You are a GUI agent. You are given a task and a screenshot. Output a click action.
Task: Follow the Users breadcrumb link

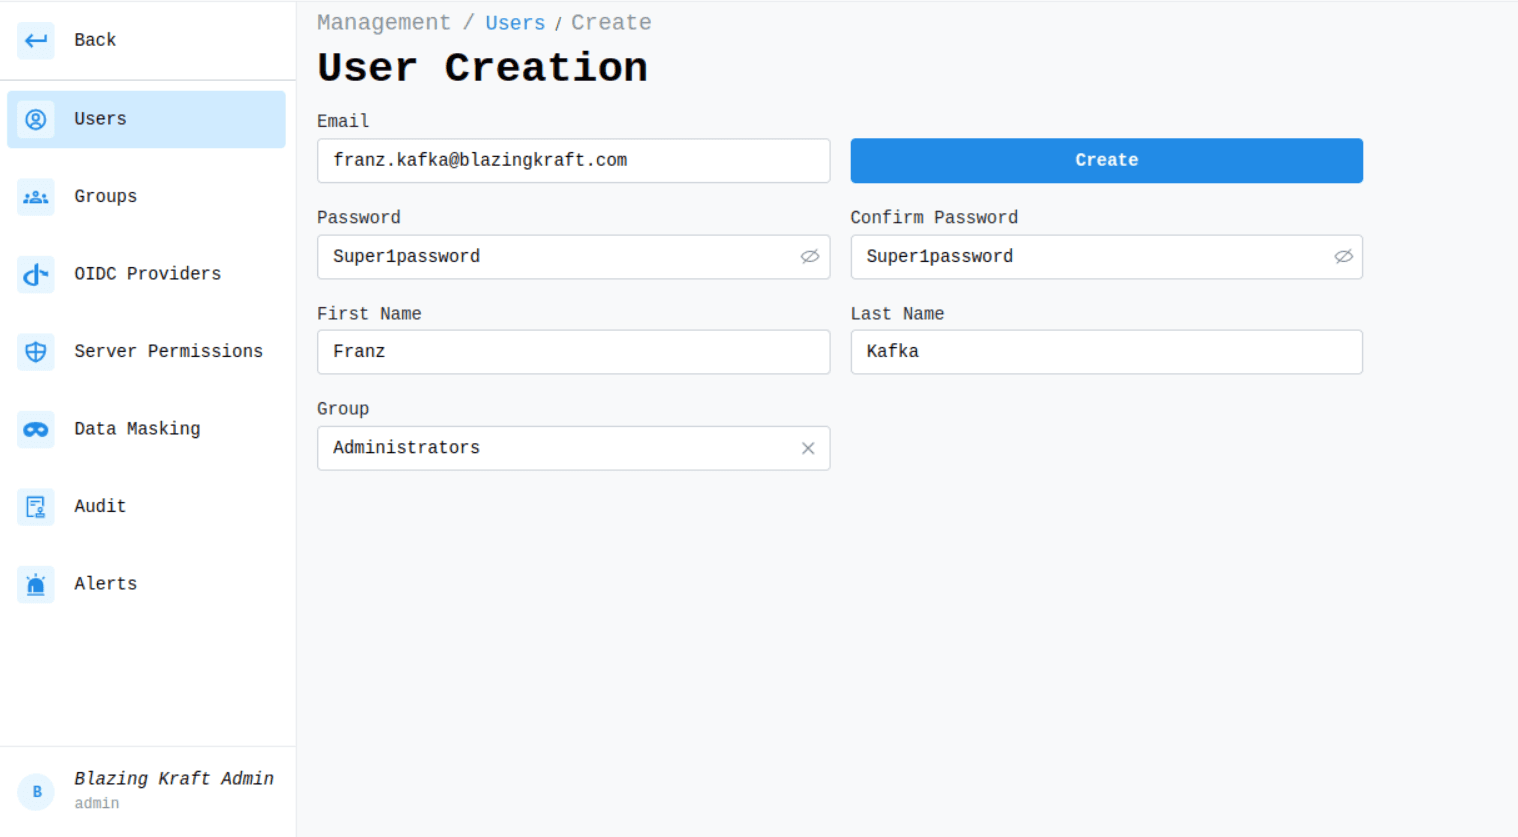515,23
